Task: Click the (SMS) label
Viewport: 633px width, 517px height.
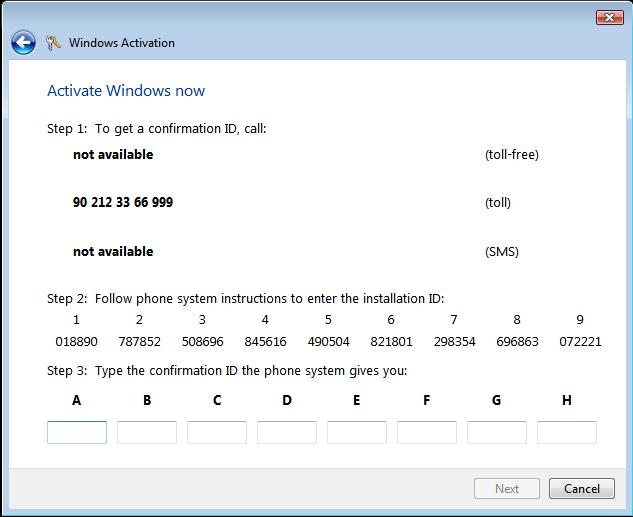Action: (502, 252)
